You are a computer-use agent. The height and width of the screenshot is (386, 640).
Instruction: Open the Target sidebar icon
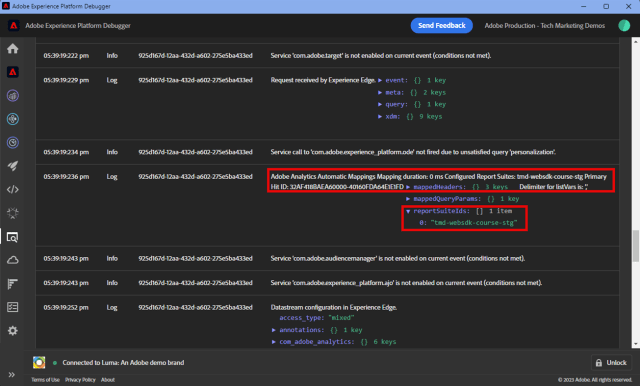coord(13,143)
